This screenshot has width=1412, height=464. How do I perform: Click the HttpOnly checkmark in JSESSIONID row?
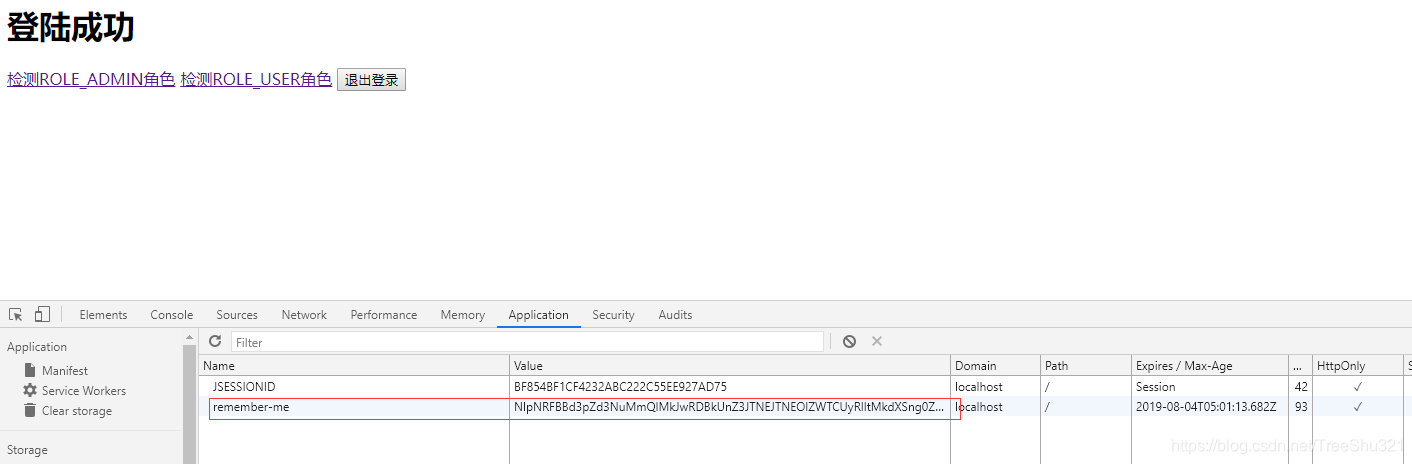coord(1358,387)
